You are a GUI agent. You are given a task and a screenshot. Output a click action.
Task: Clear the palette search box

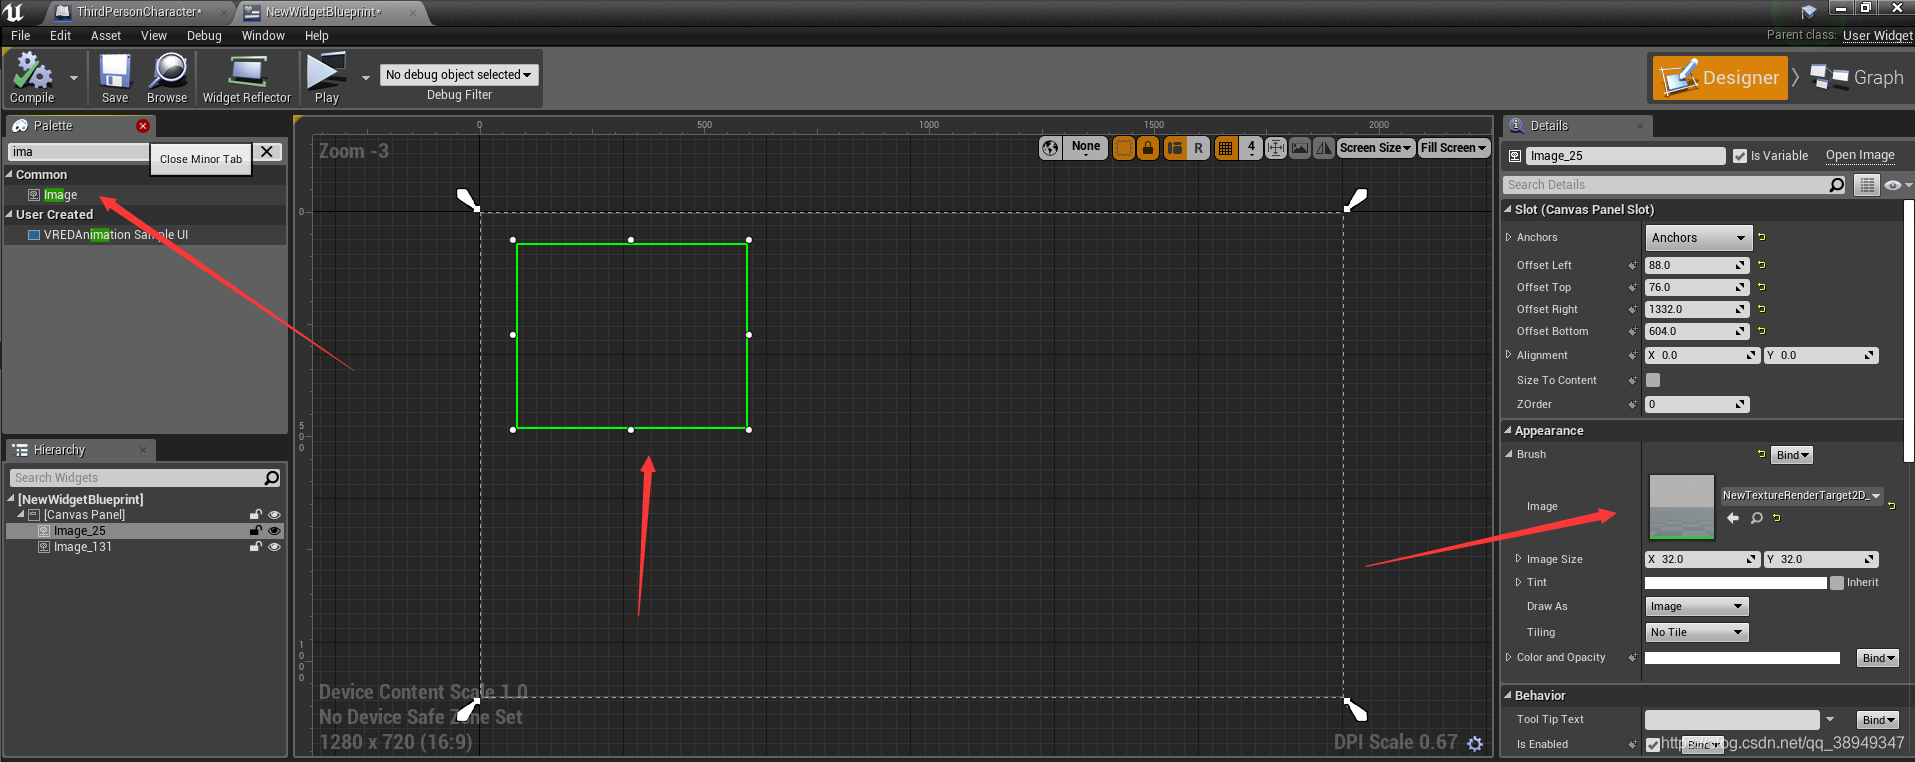[x=266, y=152]
